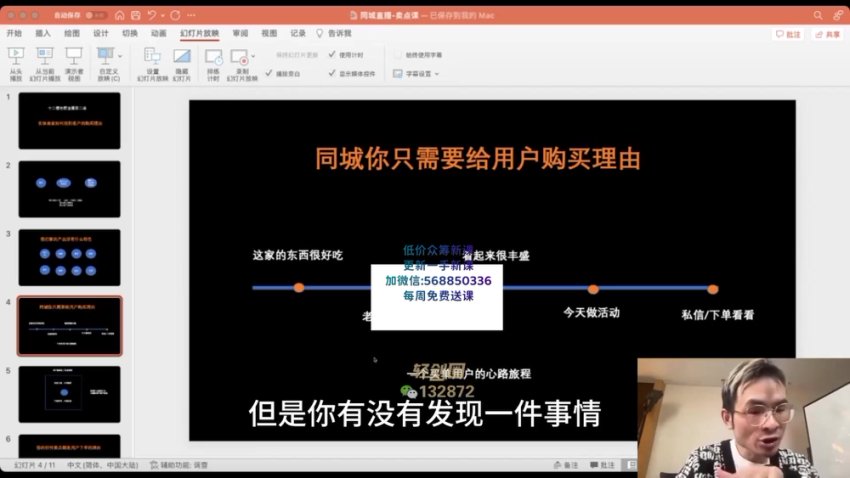
Task: Switch to the 动画 ribbon tab
Action: click(158, 33)
